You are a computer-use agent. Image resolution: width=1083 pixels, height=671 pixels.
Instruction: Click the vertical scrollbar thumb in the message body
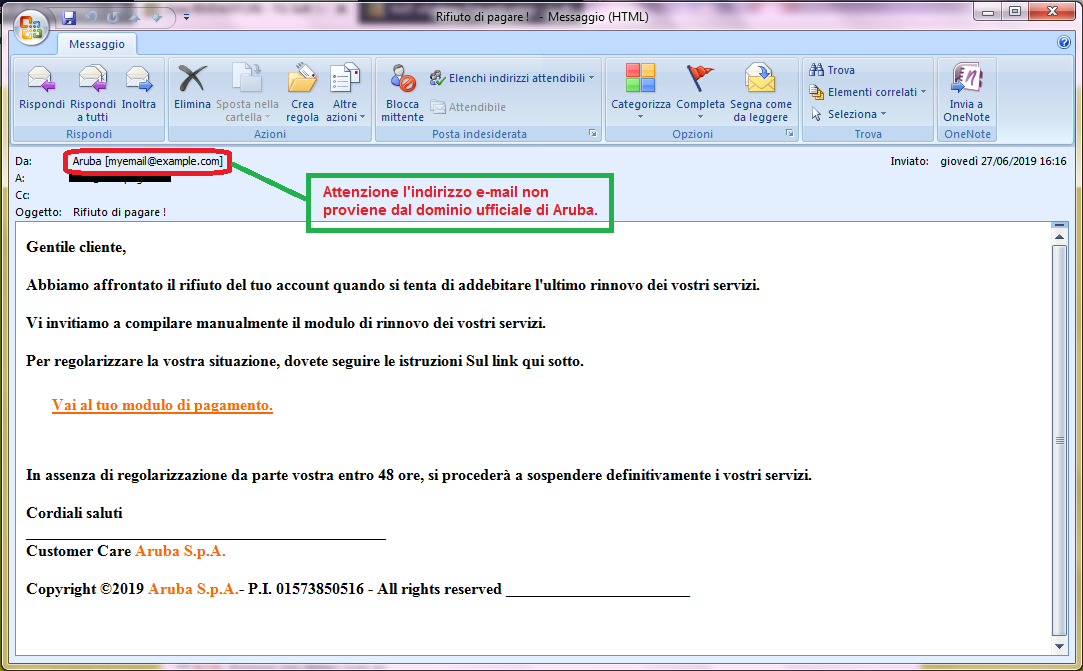point(1059,440)
